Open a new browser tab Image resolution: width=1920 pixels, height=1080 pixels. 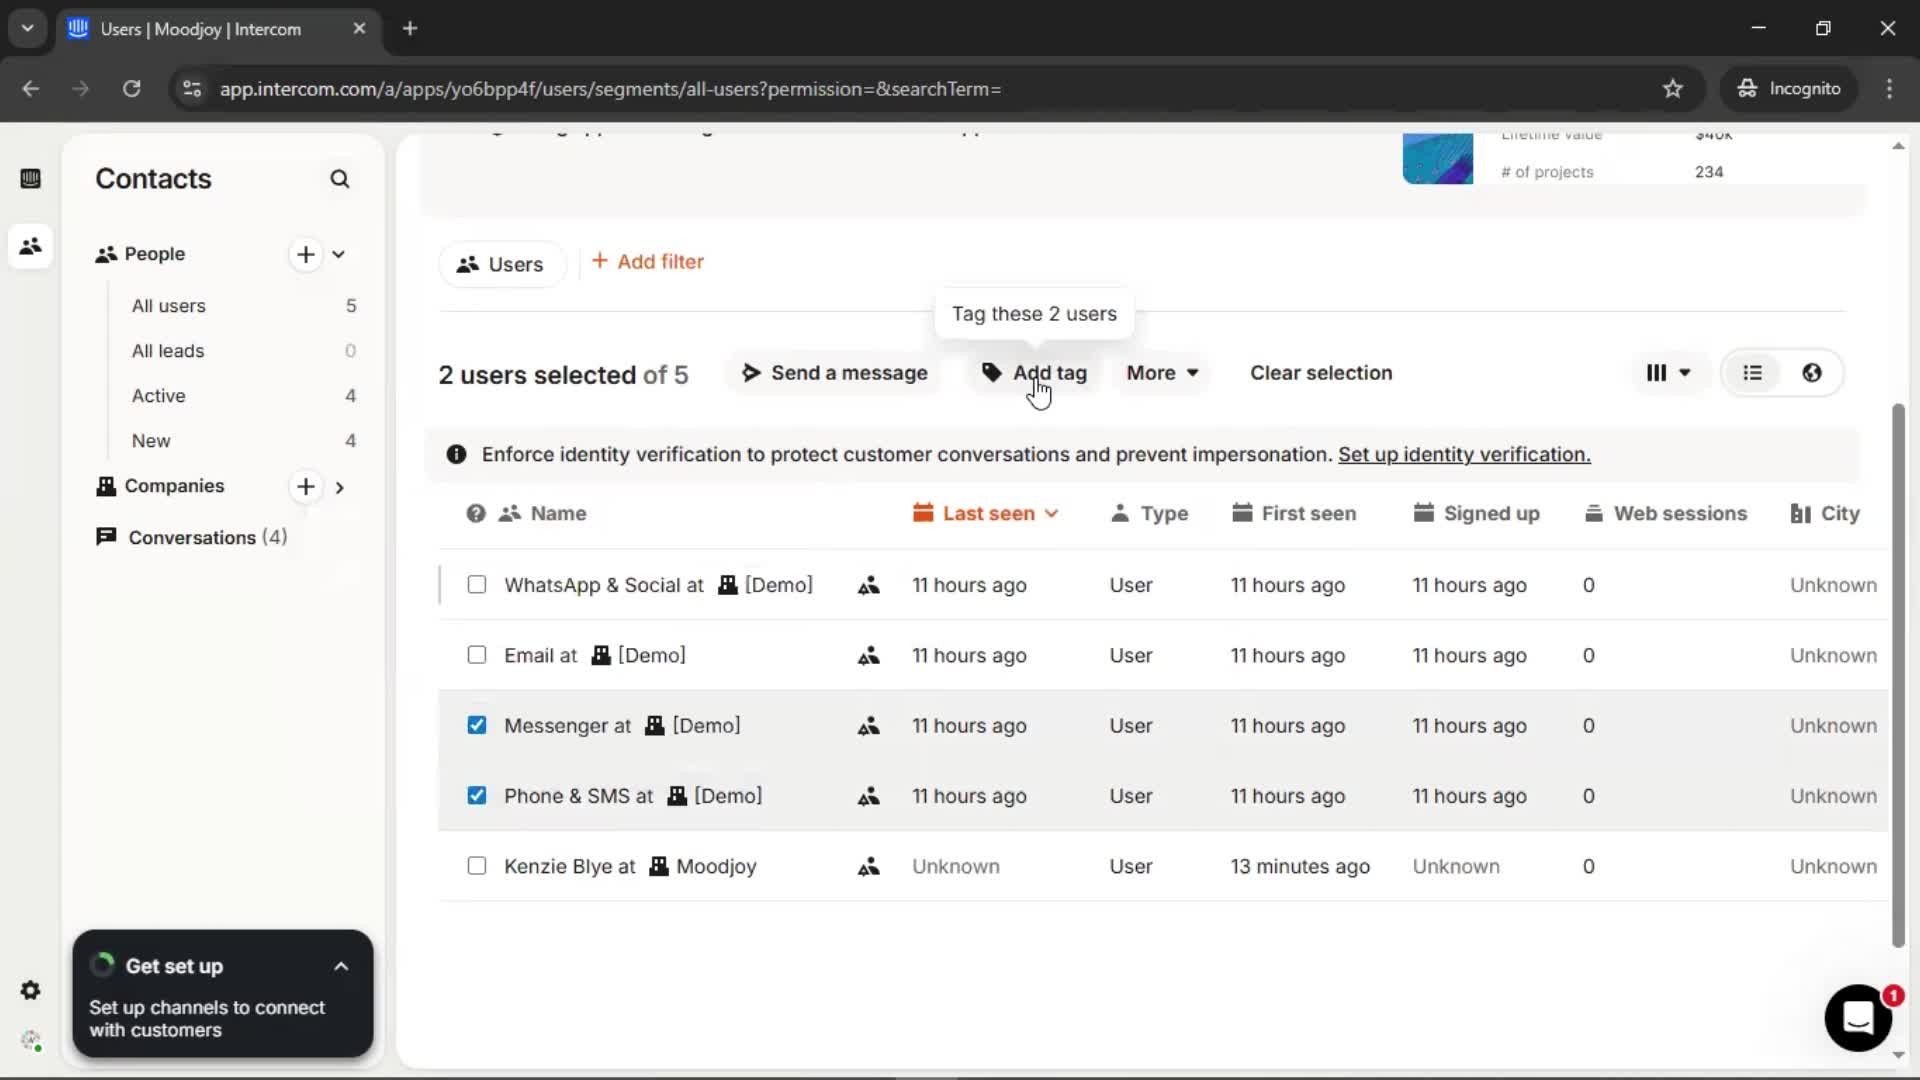pos(410,29)
